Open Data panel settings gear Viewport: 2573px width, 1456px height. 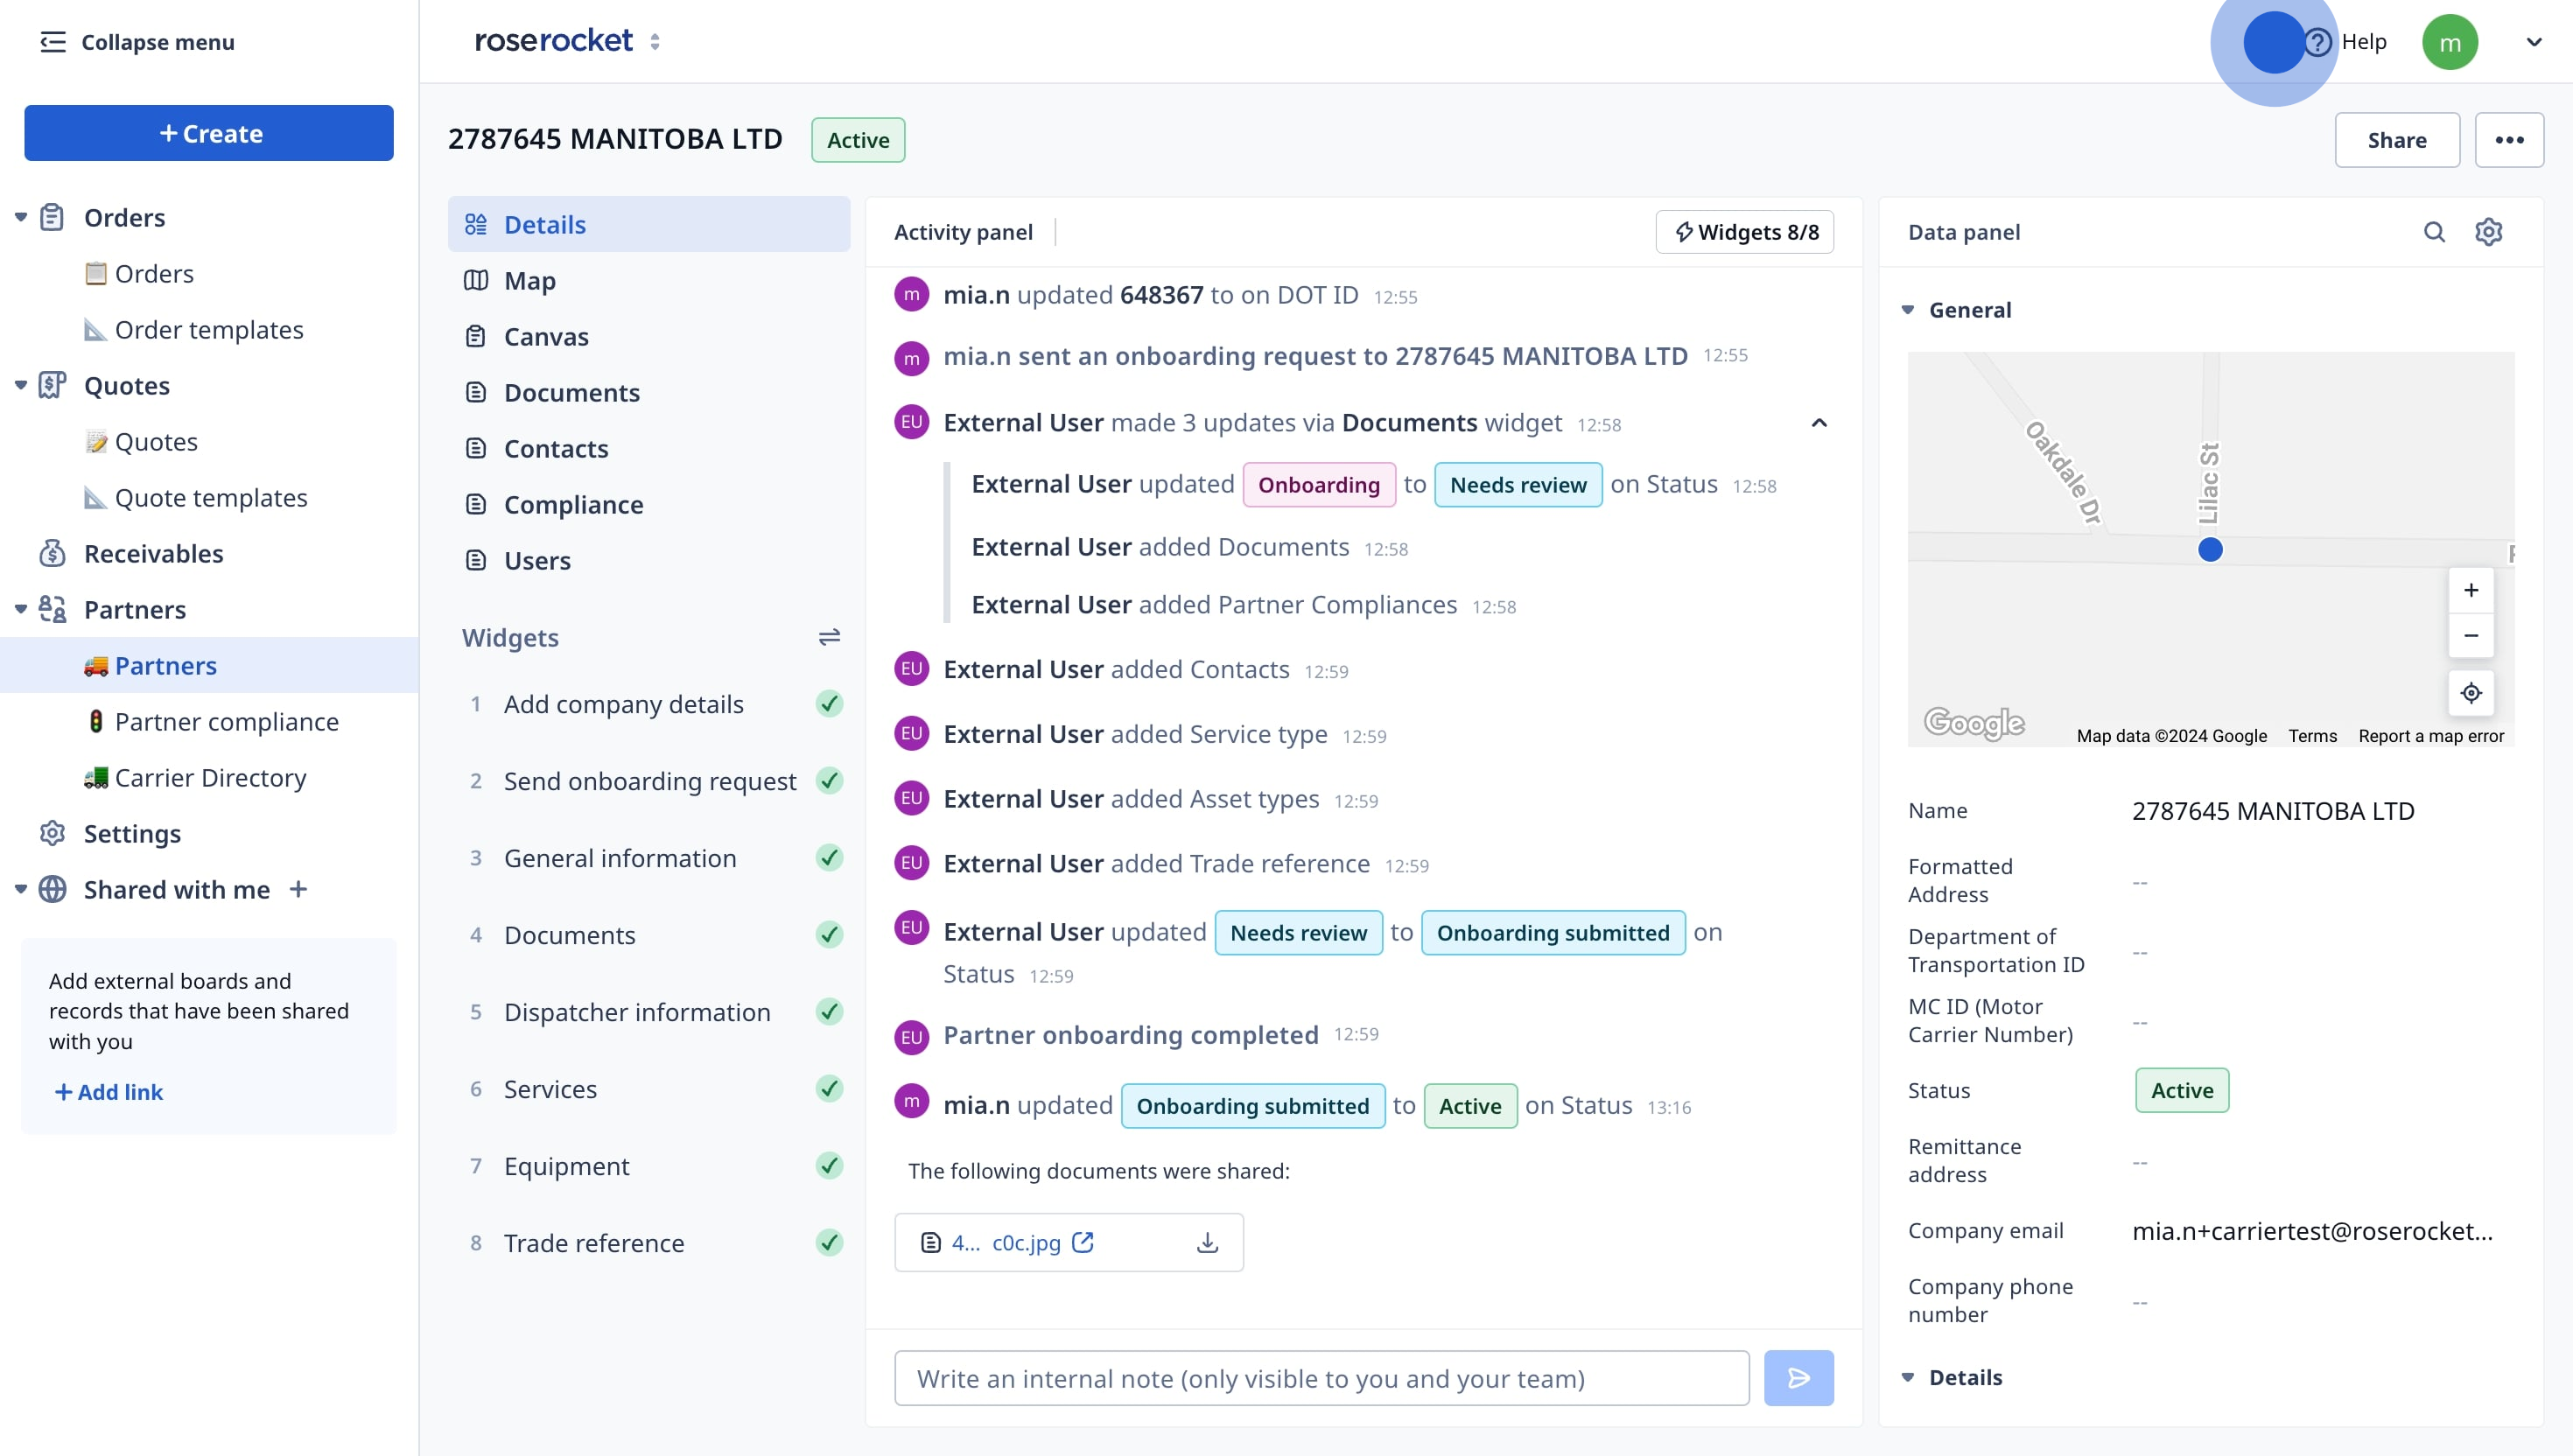pyautogui.click(x=2488, y=232)
